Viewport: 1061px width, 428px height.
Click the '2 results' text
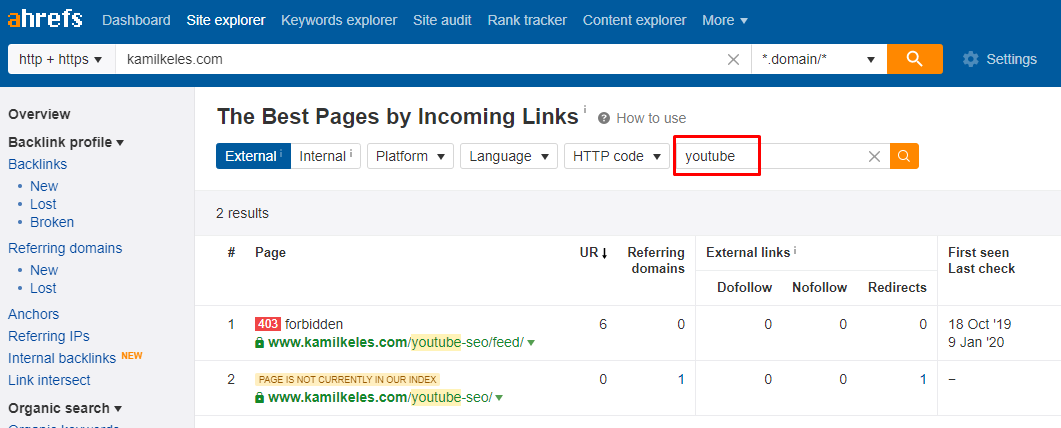(242, 213)
